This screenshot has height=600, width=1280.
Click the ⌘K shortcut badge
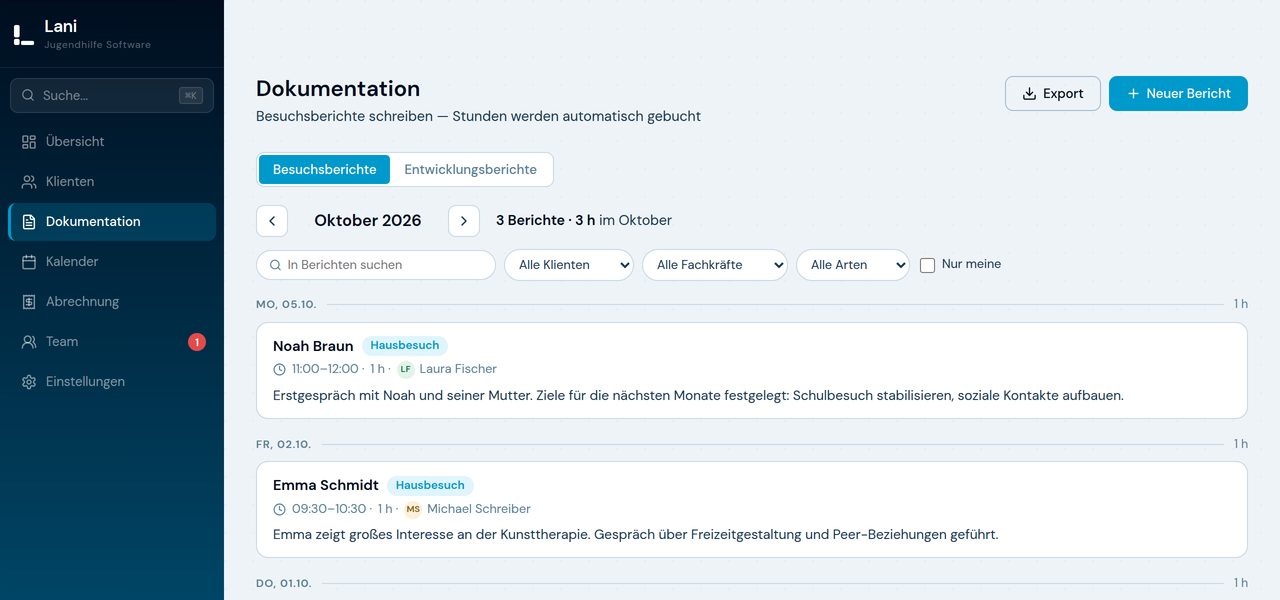pyautogui.click(x=191, y=96)
